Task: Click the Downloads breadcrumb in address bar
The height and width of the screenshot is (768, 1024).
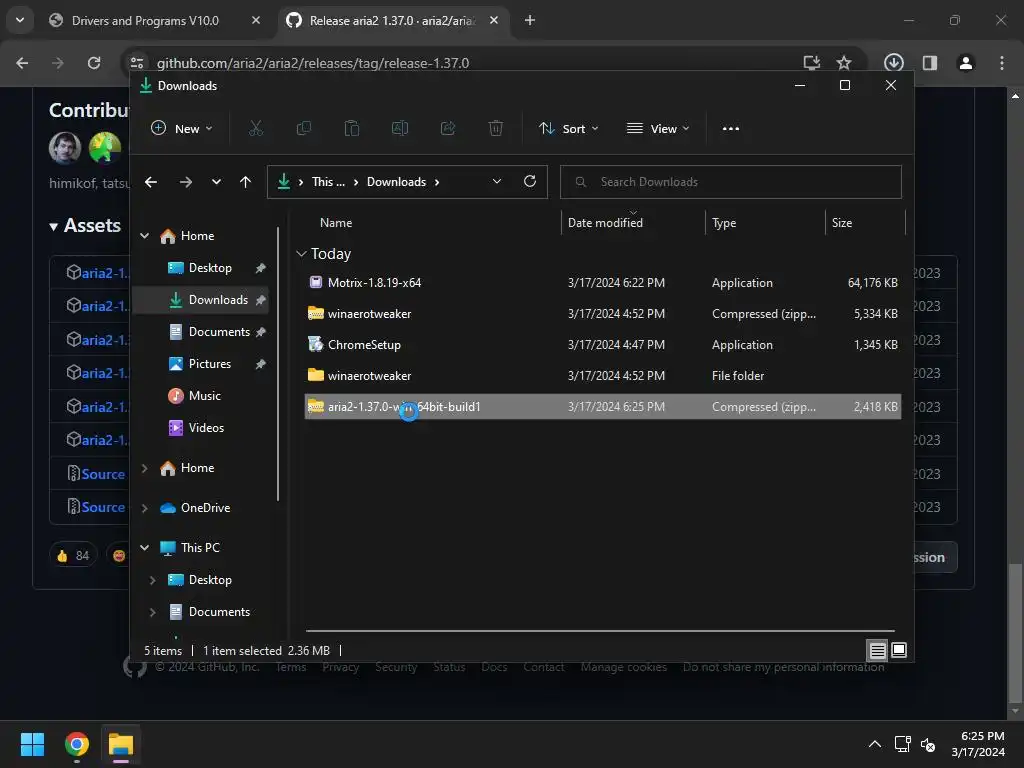Action: click(x=396, y=182)
